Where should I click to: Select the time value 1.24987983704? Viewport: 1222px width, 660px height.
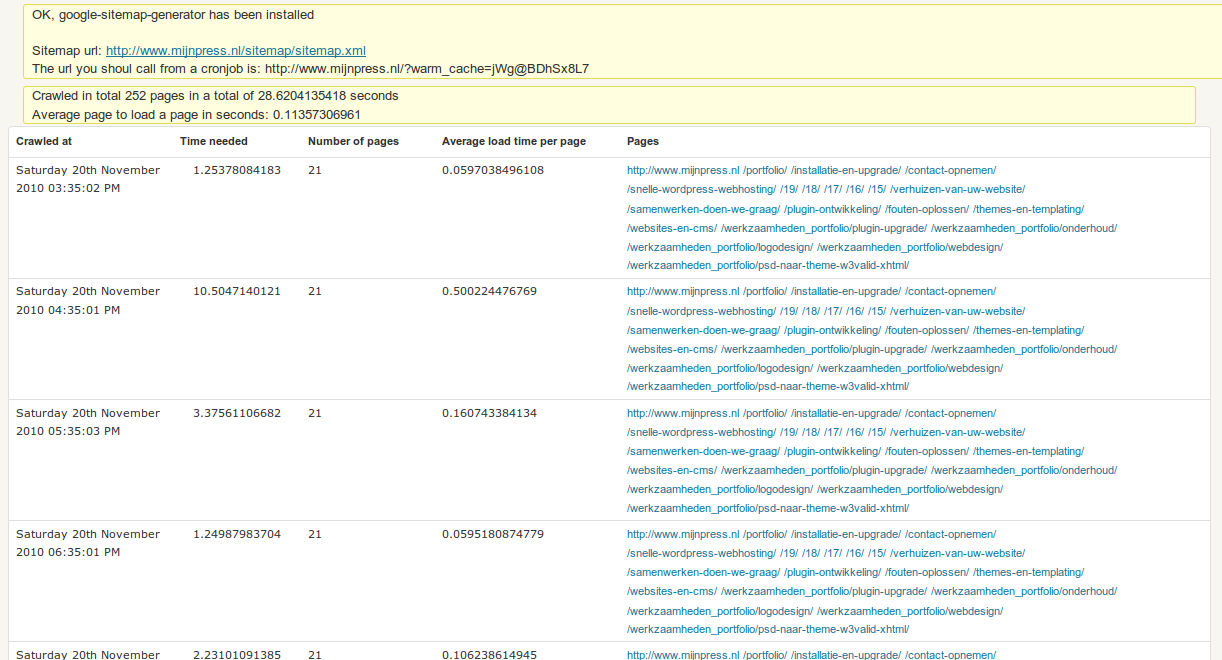(237, 534)
